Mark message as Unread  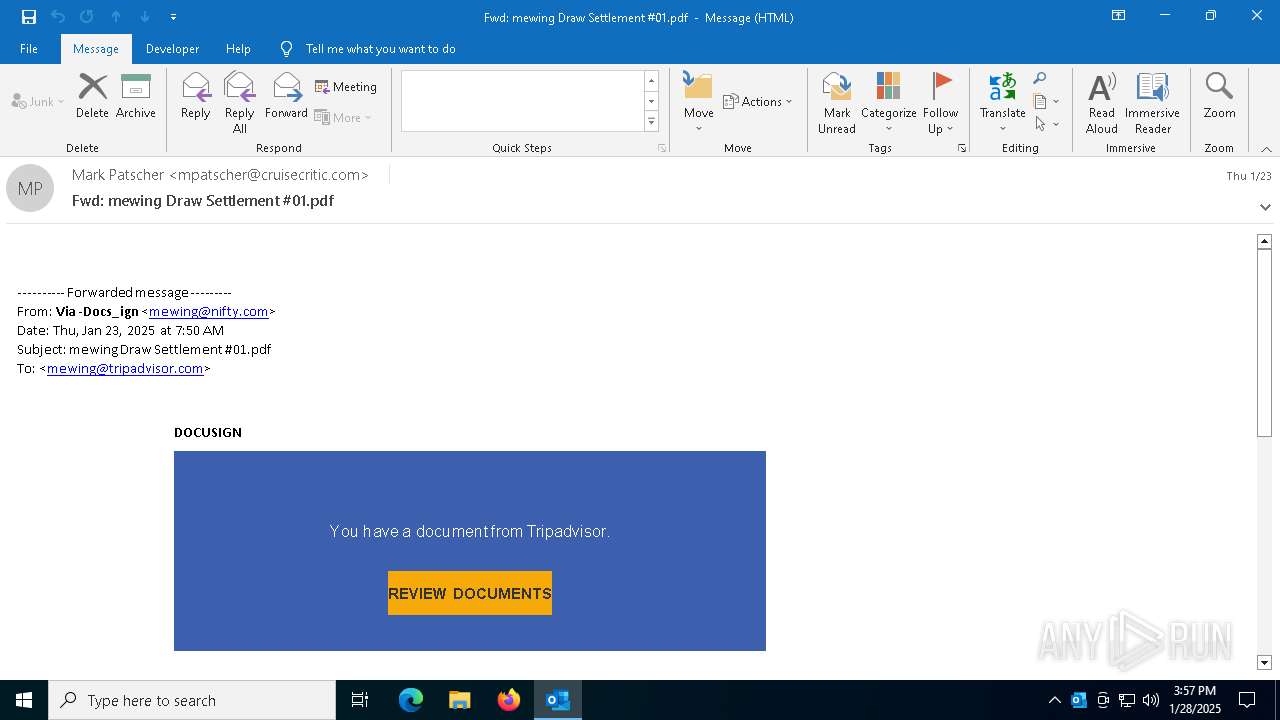(837, 102)
